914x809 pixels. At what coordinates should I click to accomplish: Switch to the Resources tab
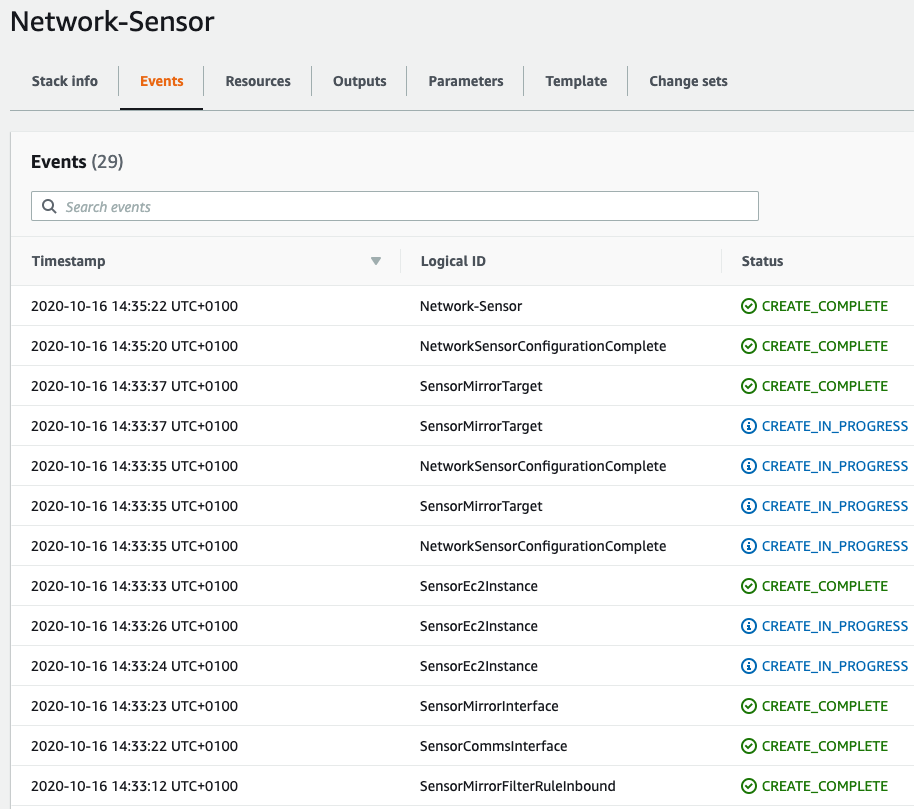click(258, 81)
